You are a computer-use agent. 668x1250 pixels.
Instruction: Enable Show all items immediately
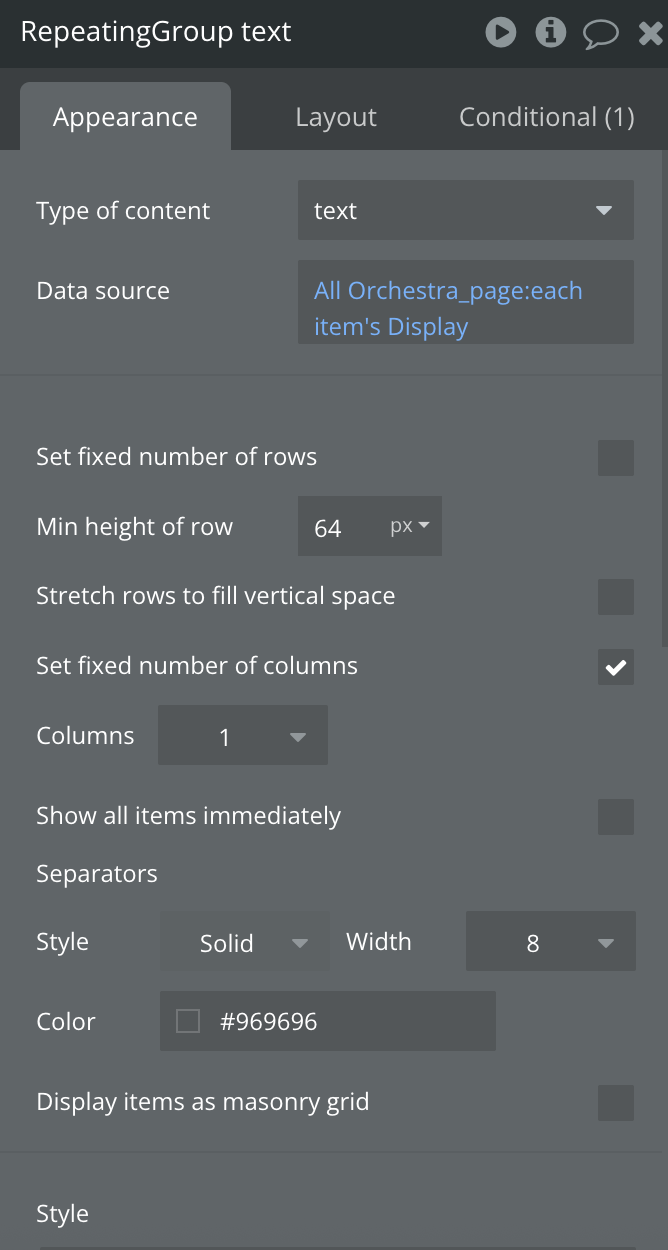(615, 817)
